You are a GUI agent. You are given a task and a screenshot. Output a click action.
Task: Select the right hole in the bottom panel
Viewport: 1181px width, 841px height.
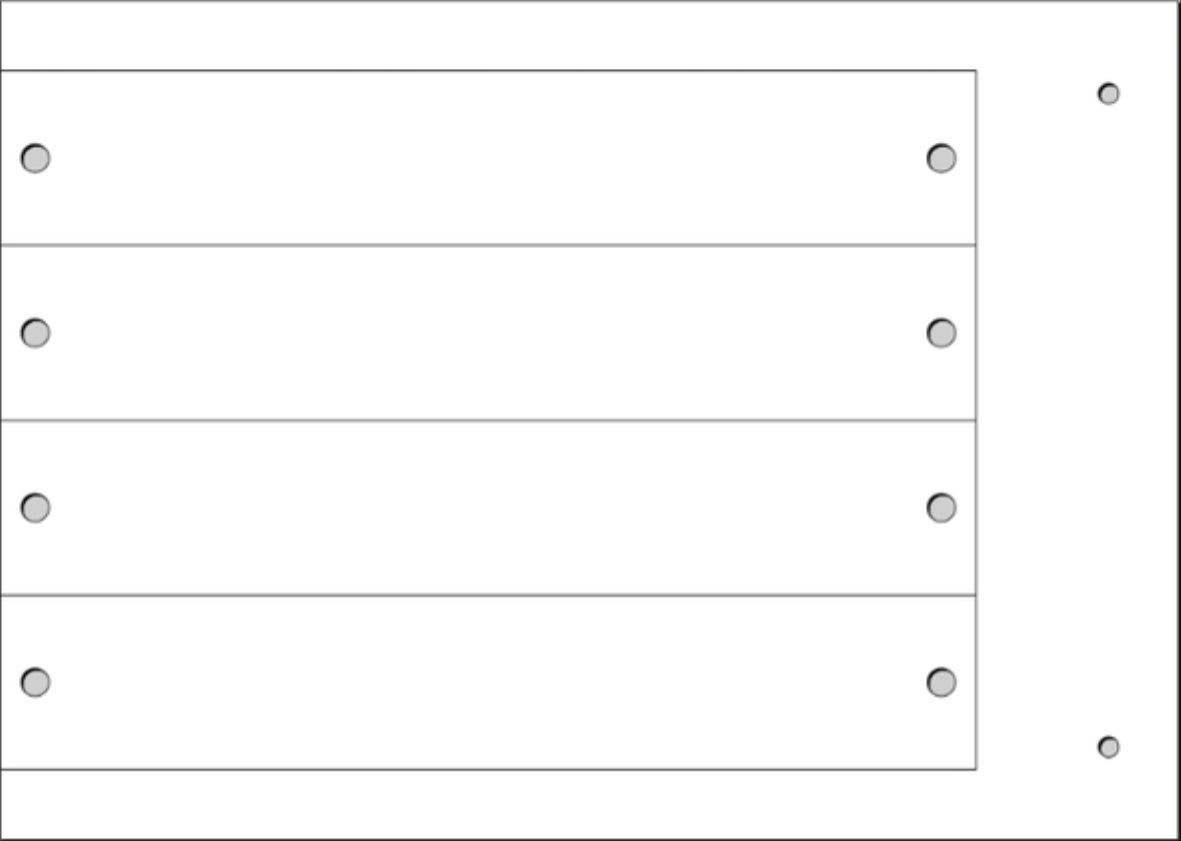(941, 683)
